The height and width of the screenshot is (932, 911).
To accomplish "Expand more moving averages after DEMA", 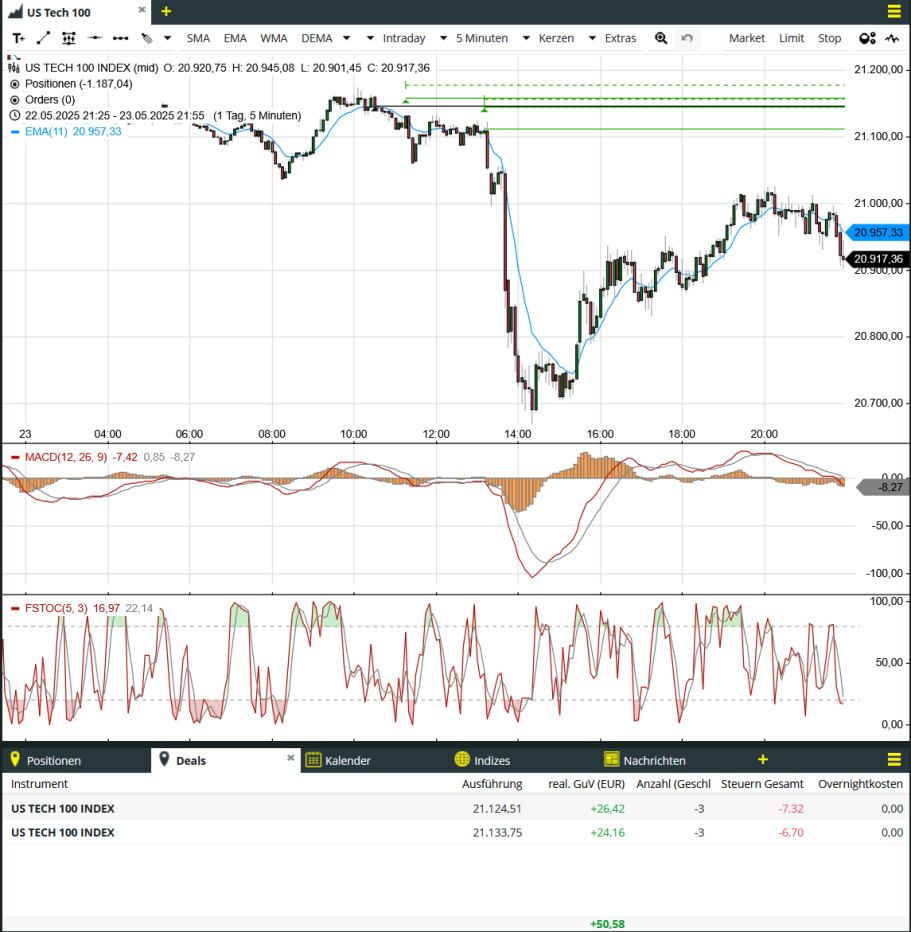I will pos(346,39).
